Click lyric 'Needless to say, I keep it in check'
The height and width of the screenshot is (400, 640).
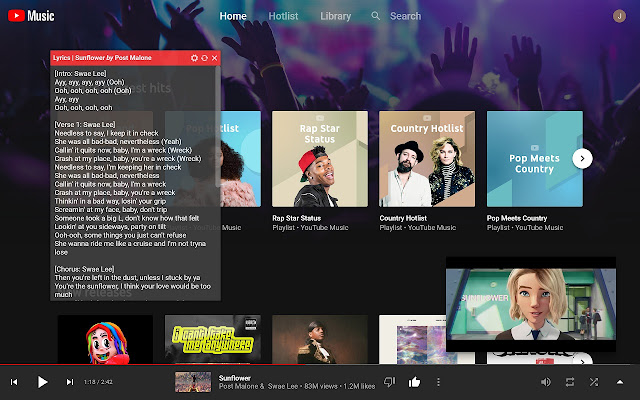107,133
